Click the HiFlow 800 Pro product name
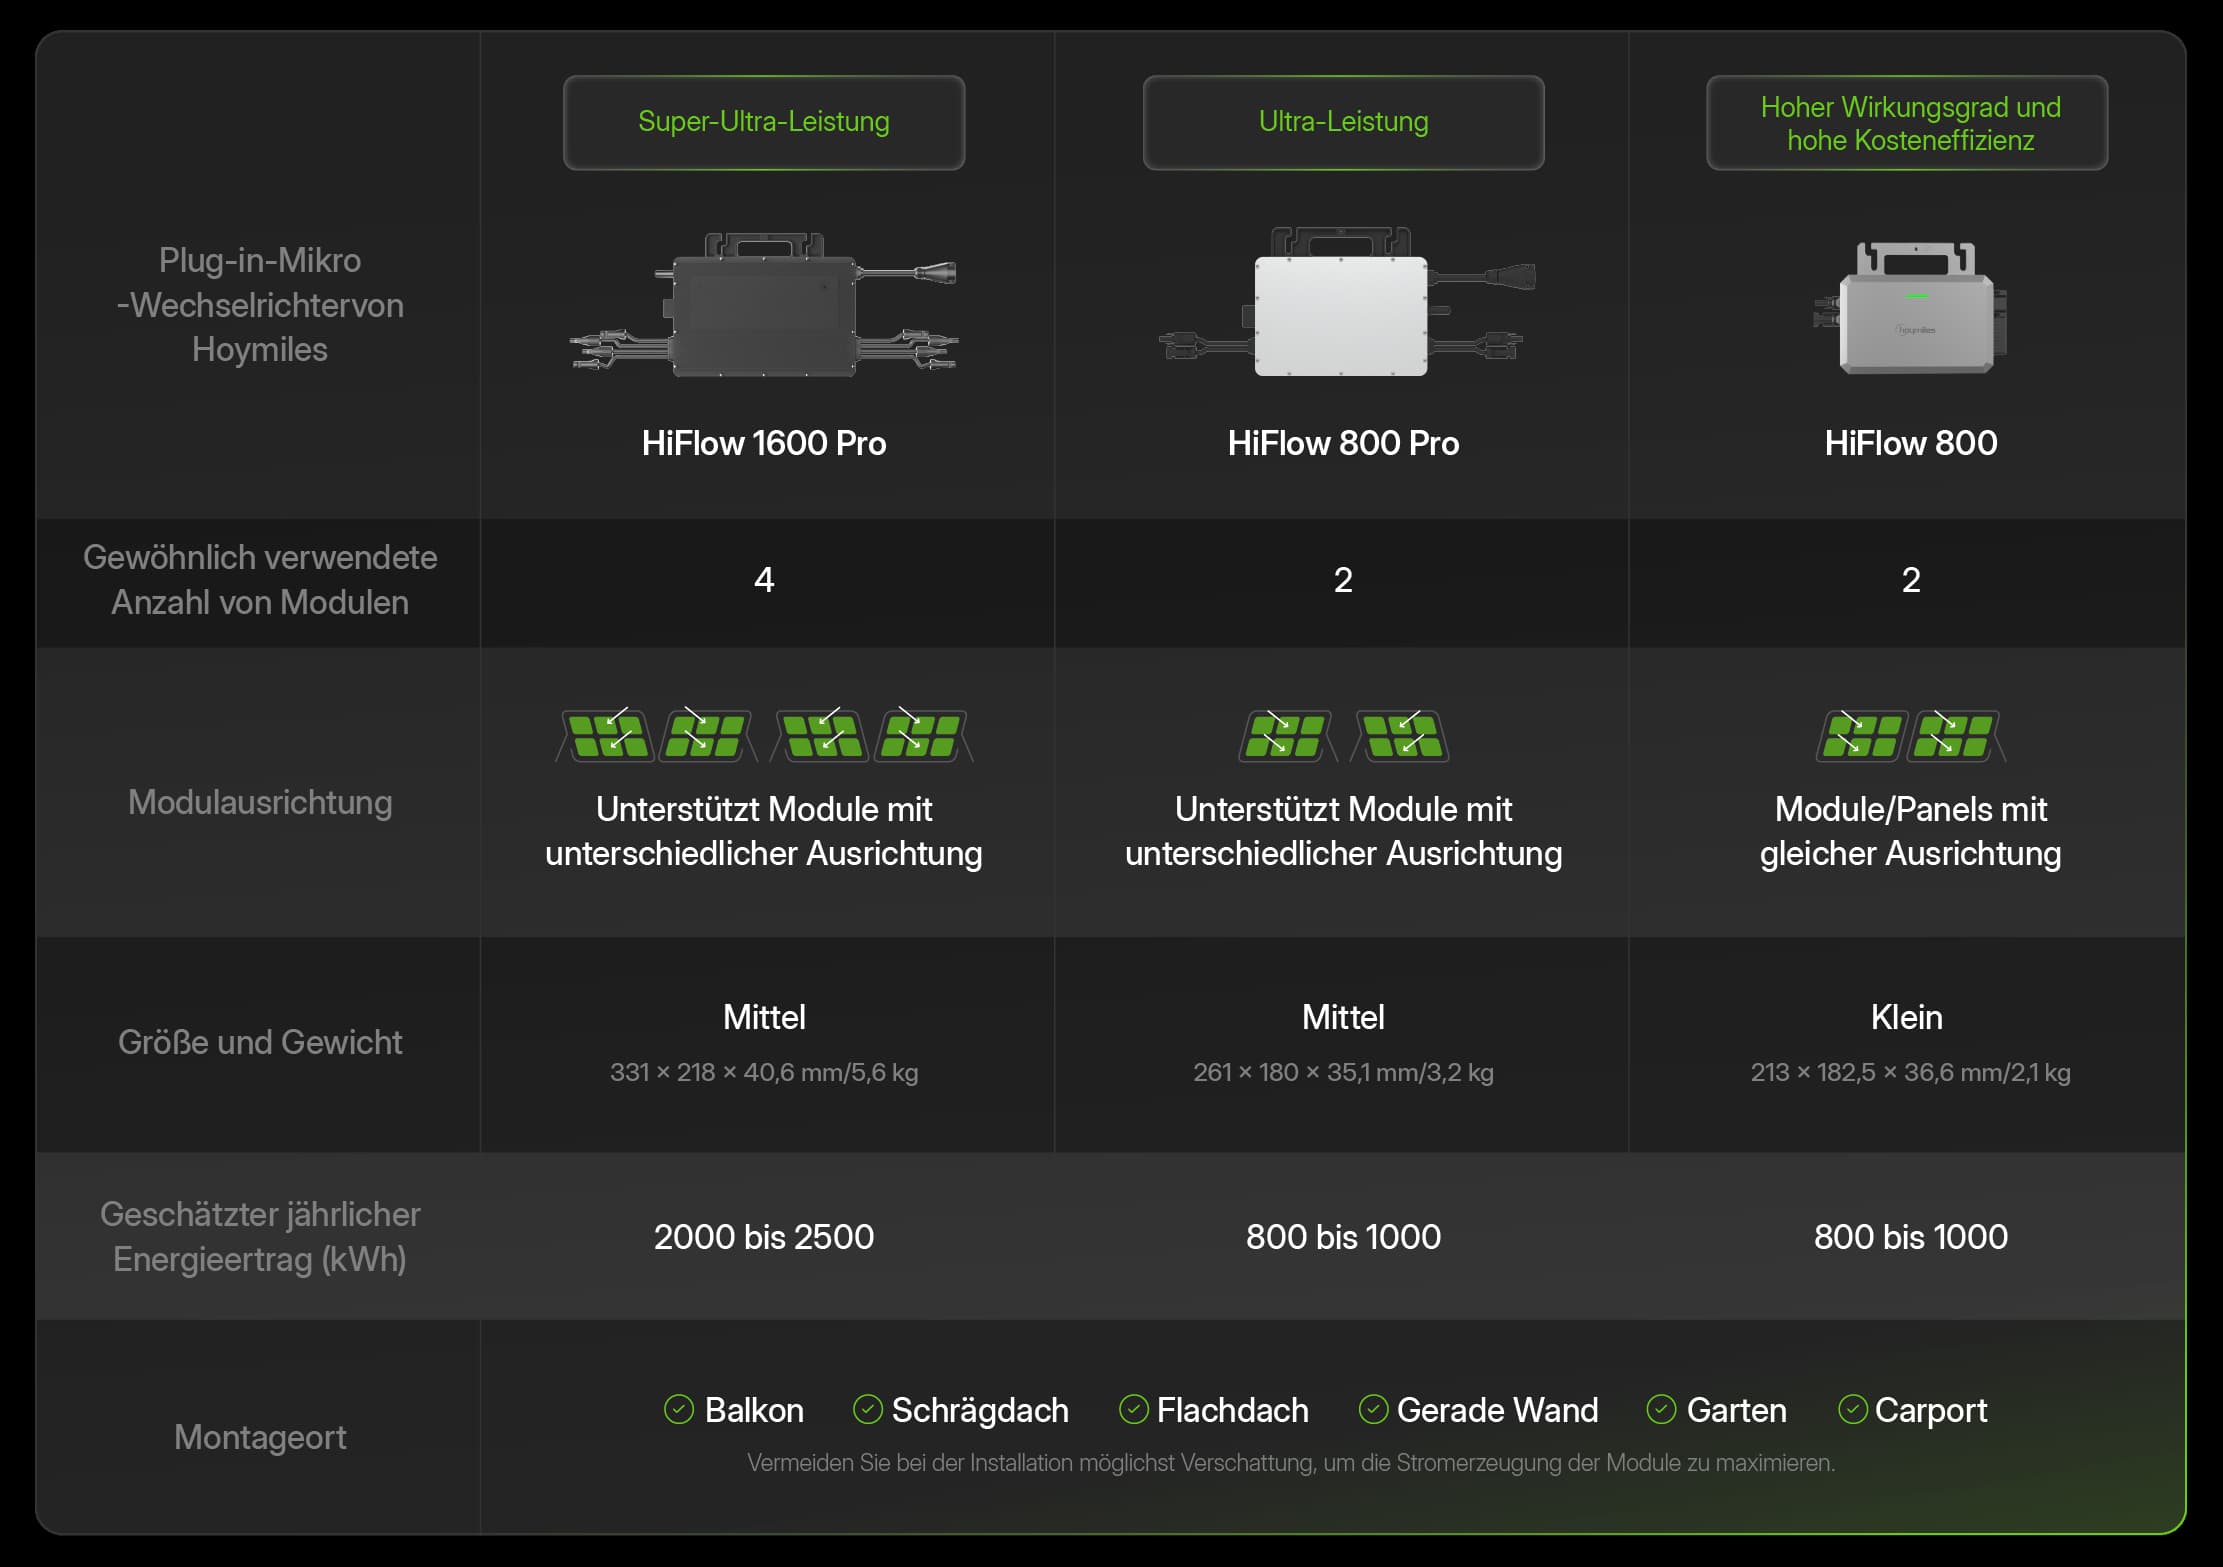2223x1567 pixels. (x=1342, y=443)
